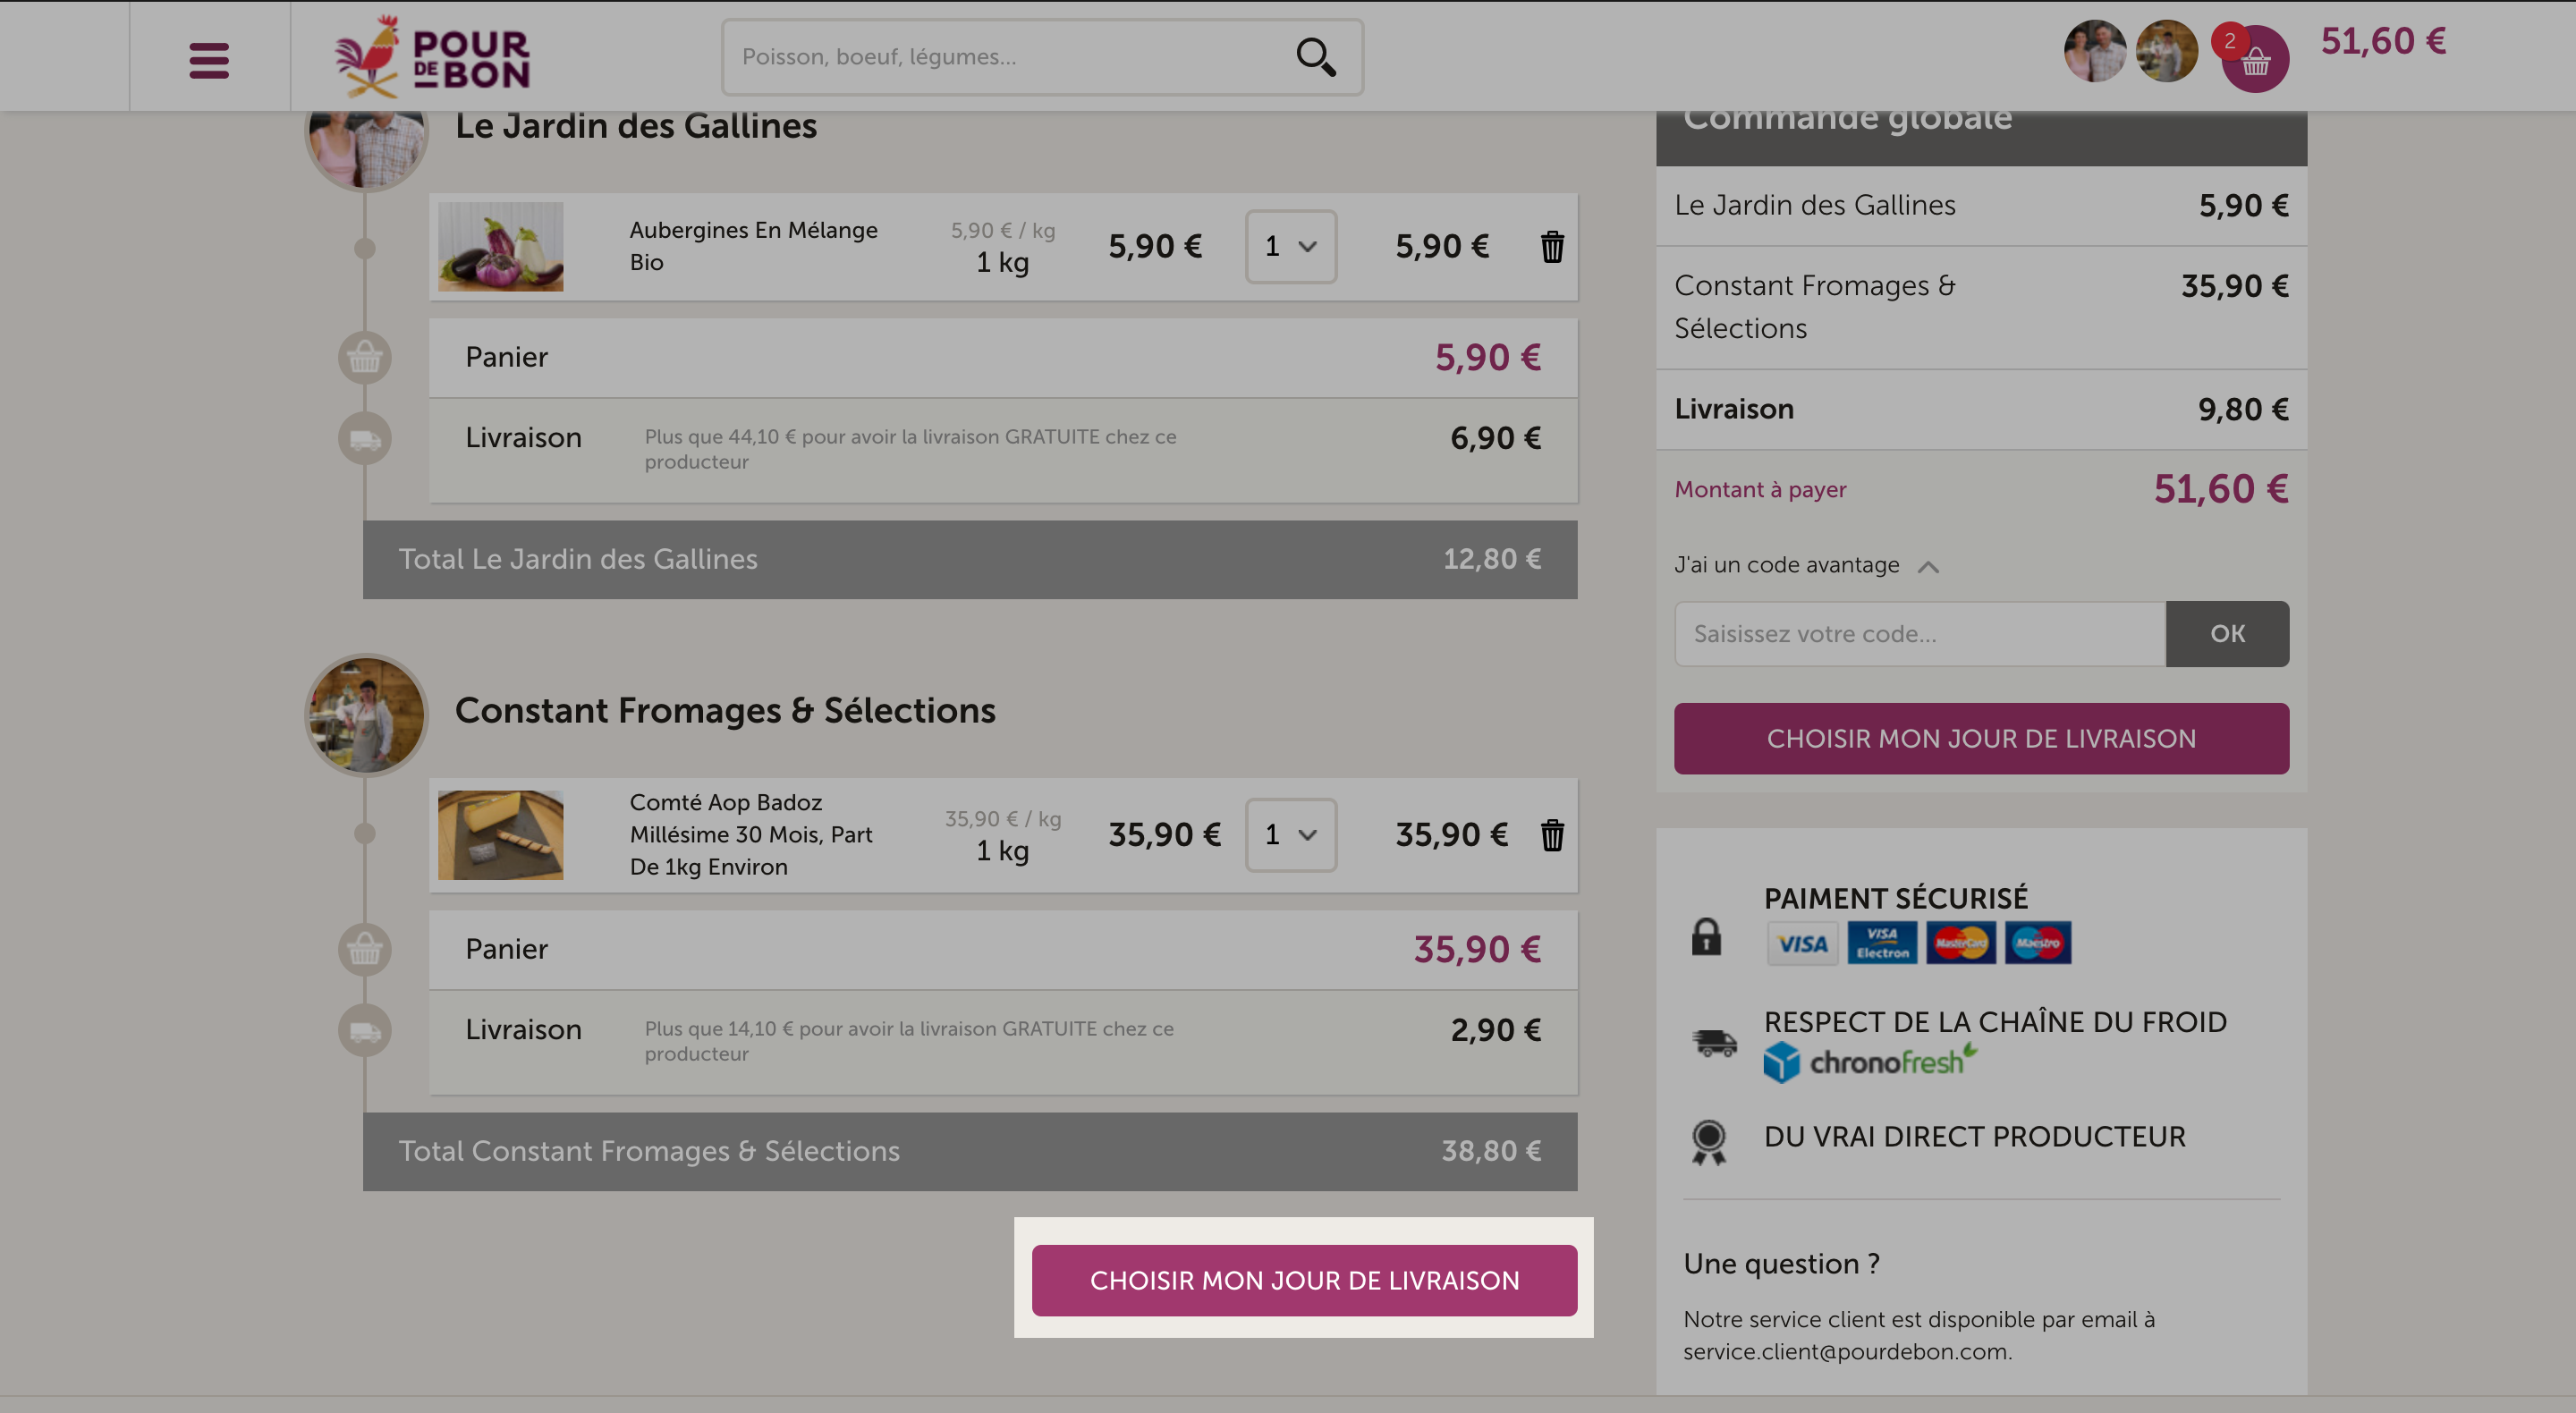This screenshot has height=1413, width=2576.
Task: Delete Aubergines En Mélange Bio with trash icon
Action: pos(1551,246)
